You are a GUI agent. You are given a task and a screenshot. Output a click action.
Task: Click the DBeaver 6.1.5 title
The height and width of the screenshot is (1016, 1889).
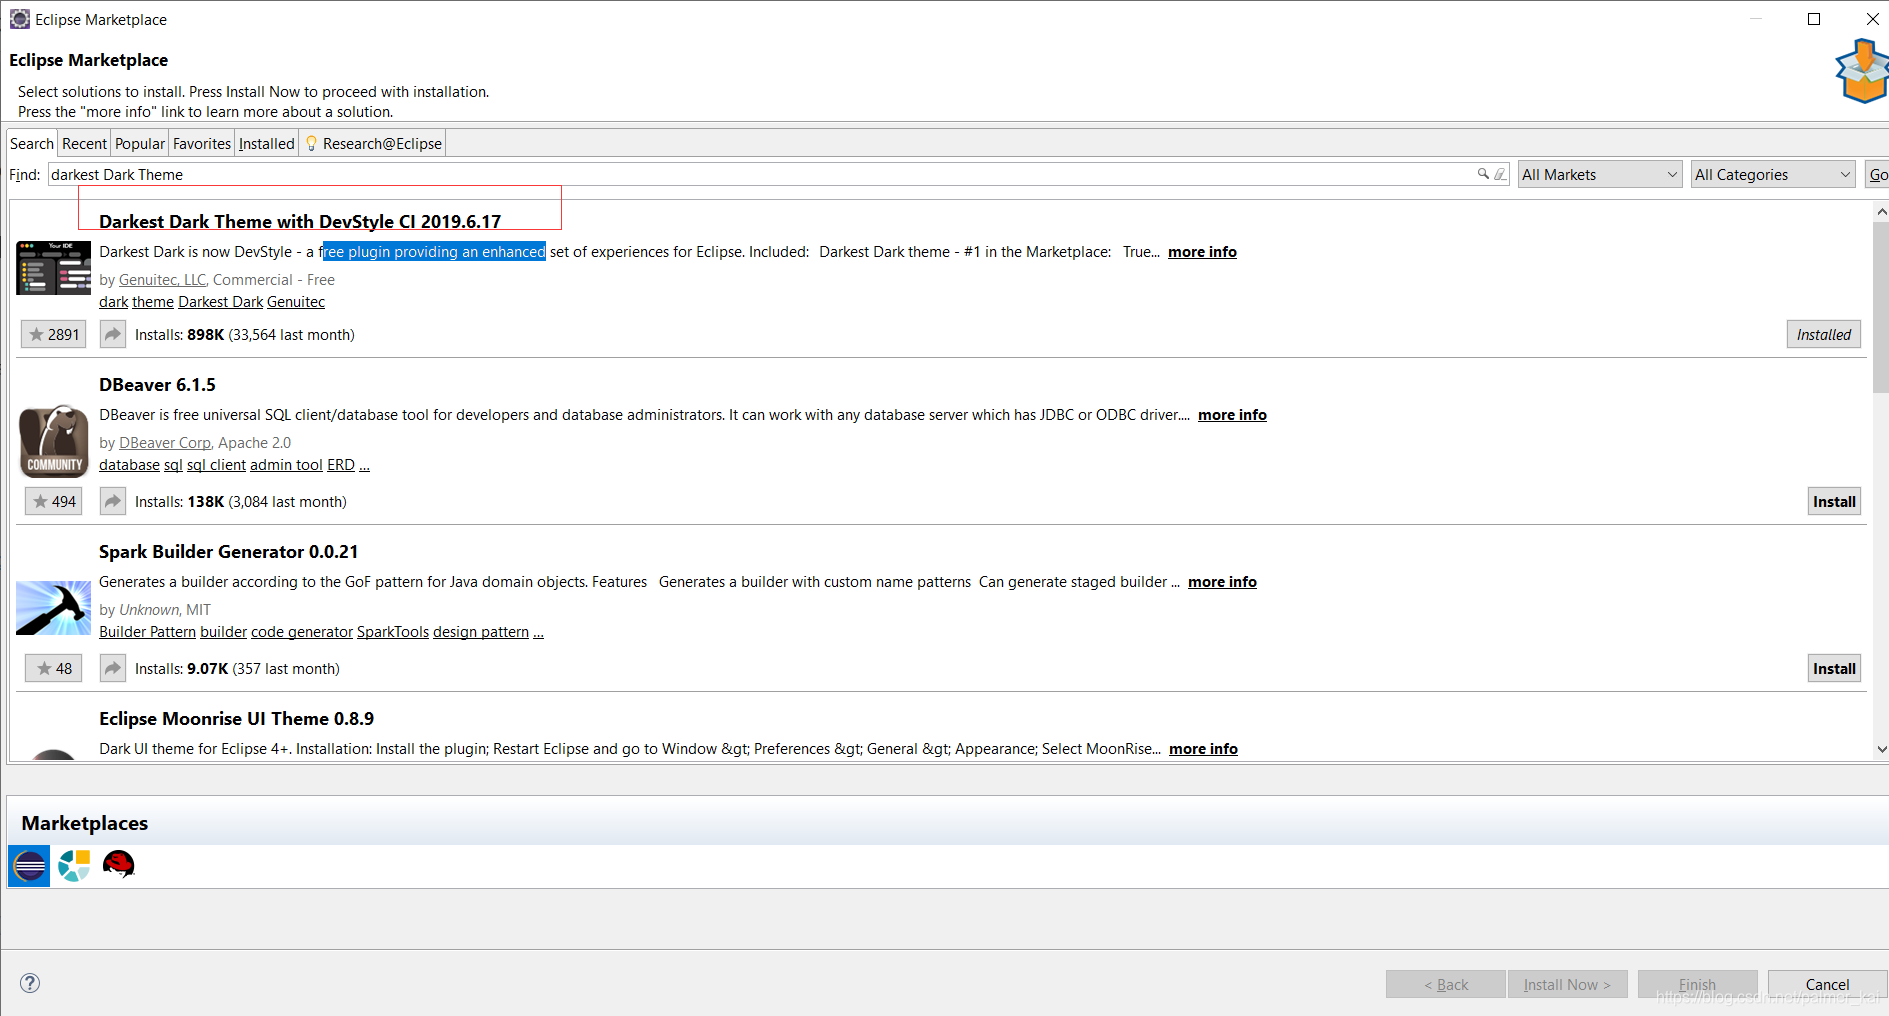click(x=157, y=385)
